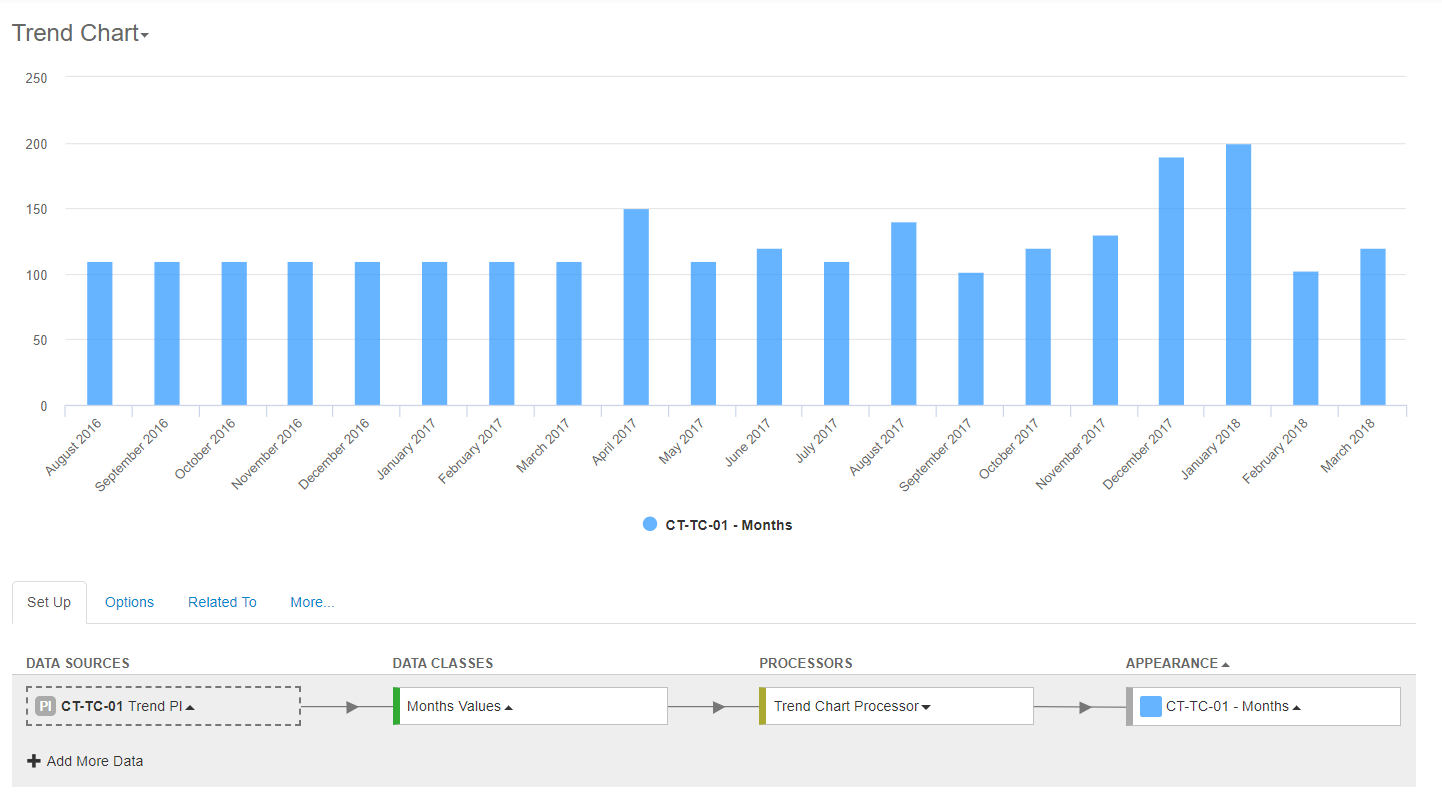Screen dimensions: 1442x805
Task: Click the PI badge icon in Data Sources
Action: (x=46, y=706)
